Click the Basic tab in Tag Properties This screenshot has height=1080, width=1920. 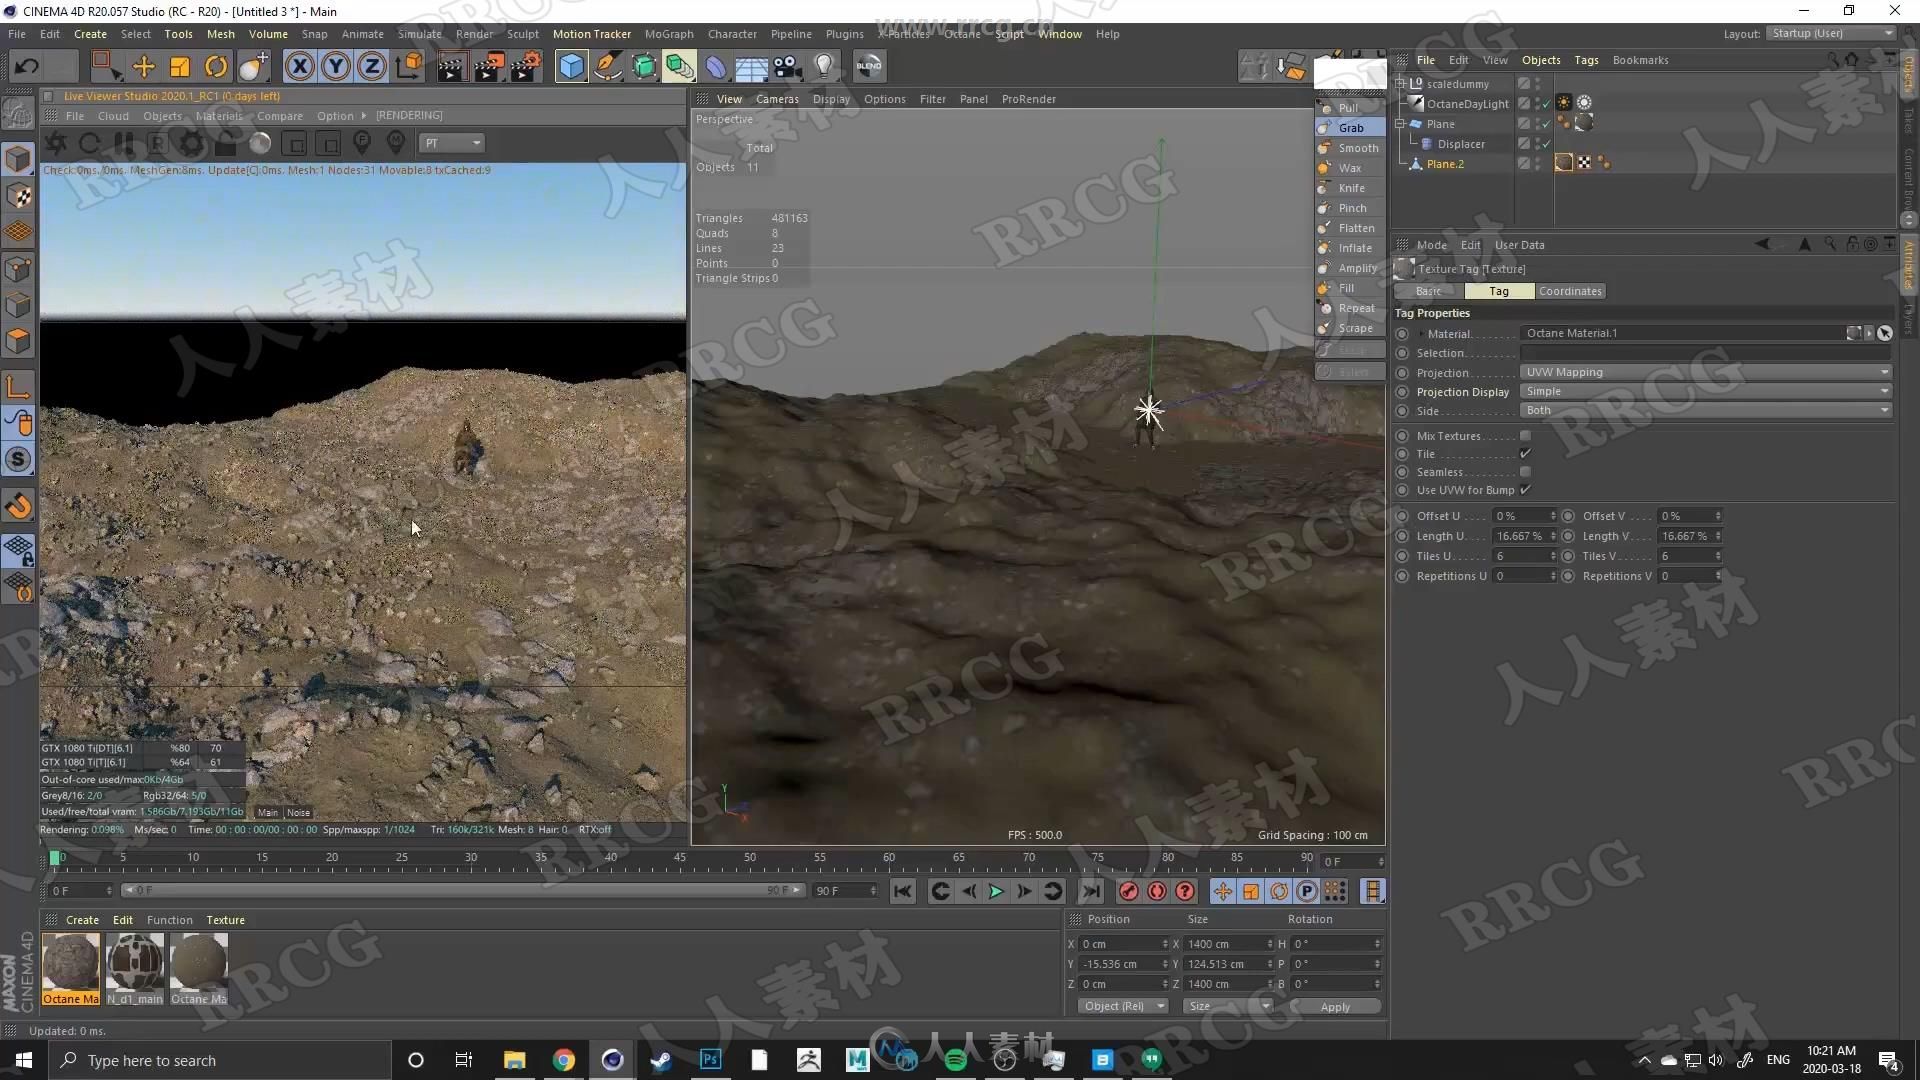1429,290
